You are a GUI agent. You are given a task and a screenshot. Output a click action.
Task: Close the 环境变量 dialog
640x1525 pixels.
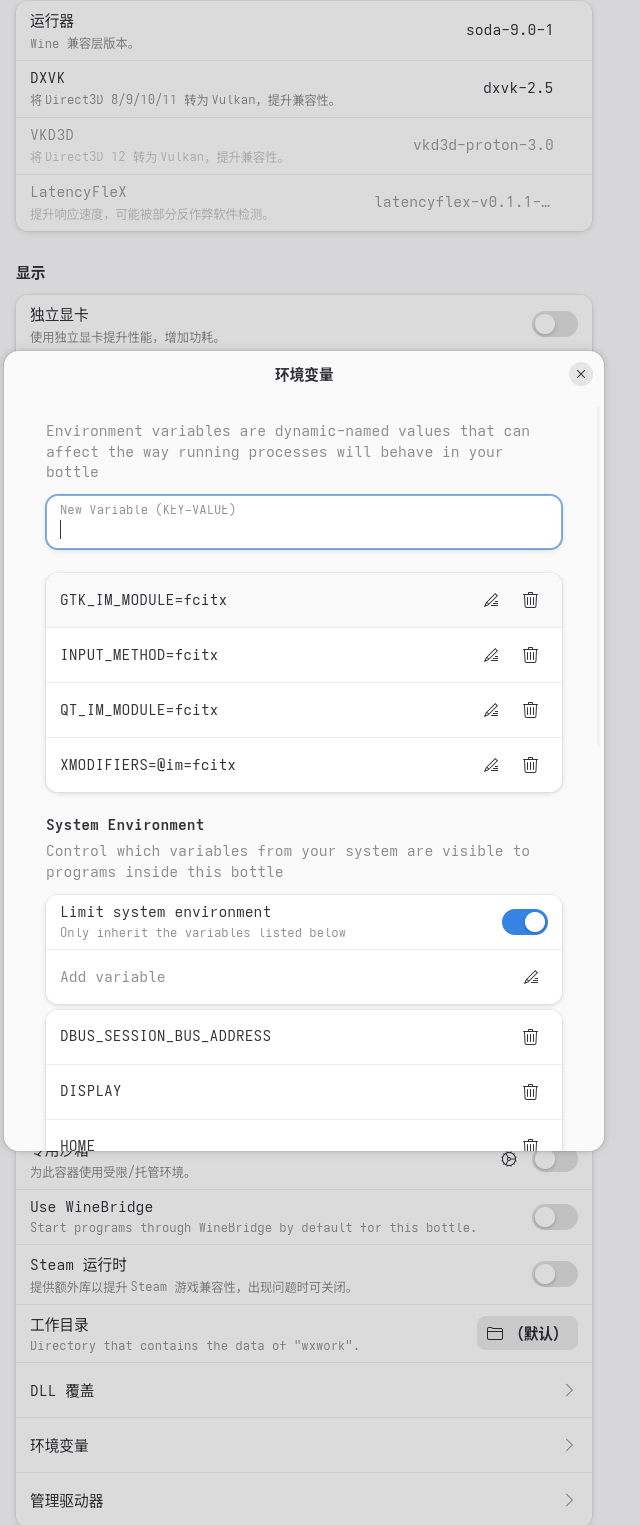click(581, 374)
